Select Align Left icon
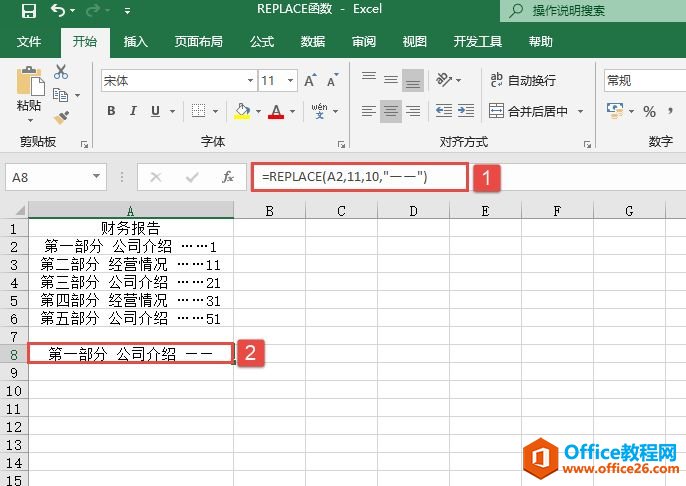This screenshot has width=686, height=486. point(369,111)
